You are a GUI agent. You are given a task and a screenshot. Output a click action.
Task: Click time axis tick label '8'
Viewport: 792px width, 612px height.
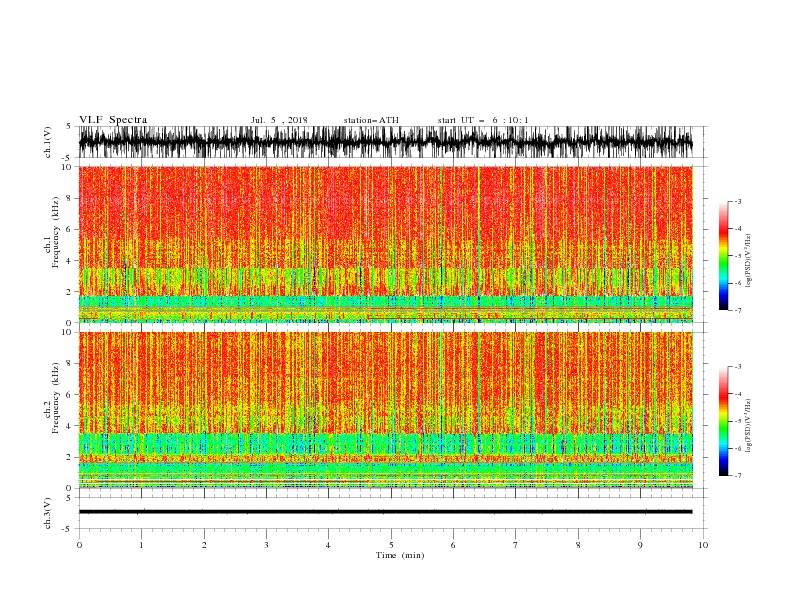click(x=578, y=545)
